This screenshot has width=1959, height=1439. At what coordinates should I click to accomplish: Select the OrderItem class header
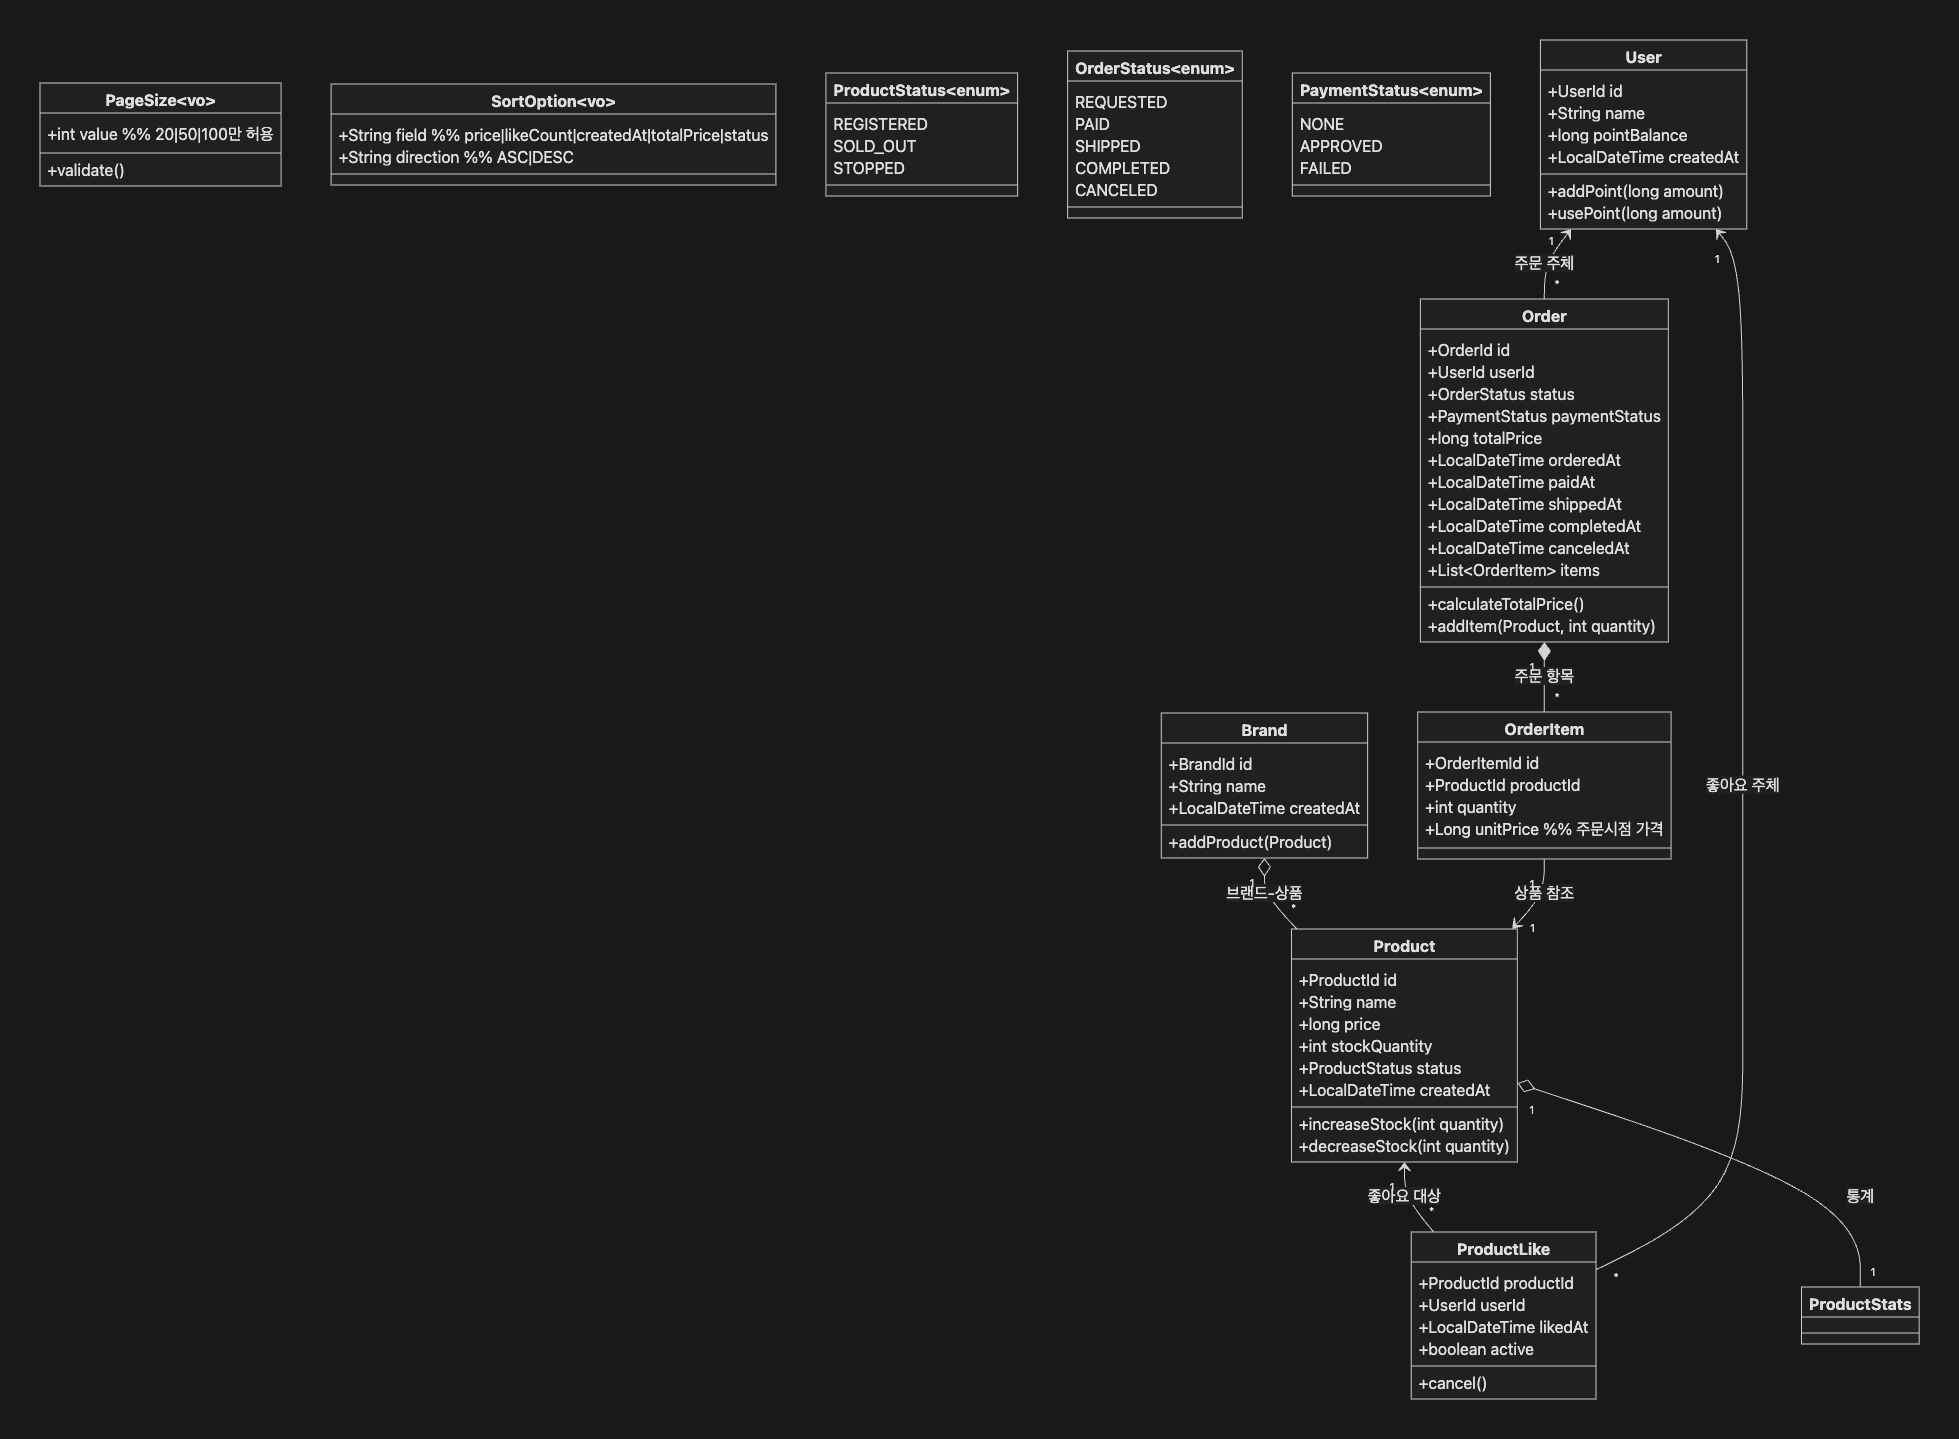1543,729
